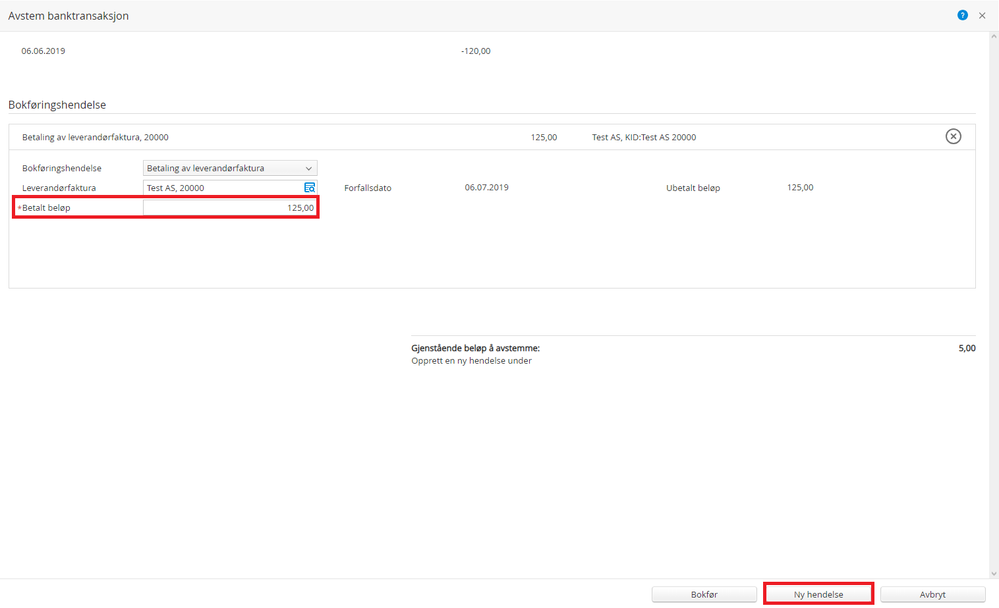Close the Avstem banktransaksjon dialog

point(982,15)
